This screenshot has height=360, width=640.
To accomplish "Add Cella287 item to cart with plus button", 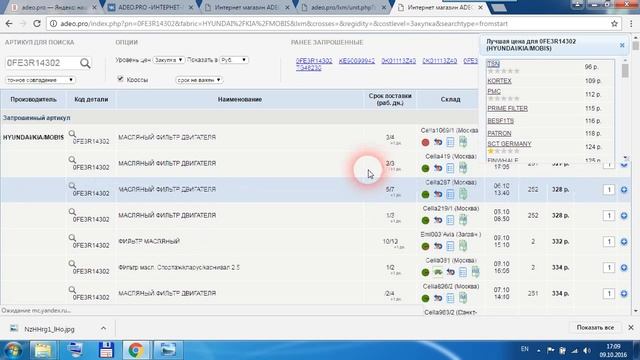I will [x=624, y=190].
